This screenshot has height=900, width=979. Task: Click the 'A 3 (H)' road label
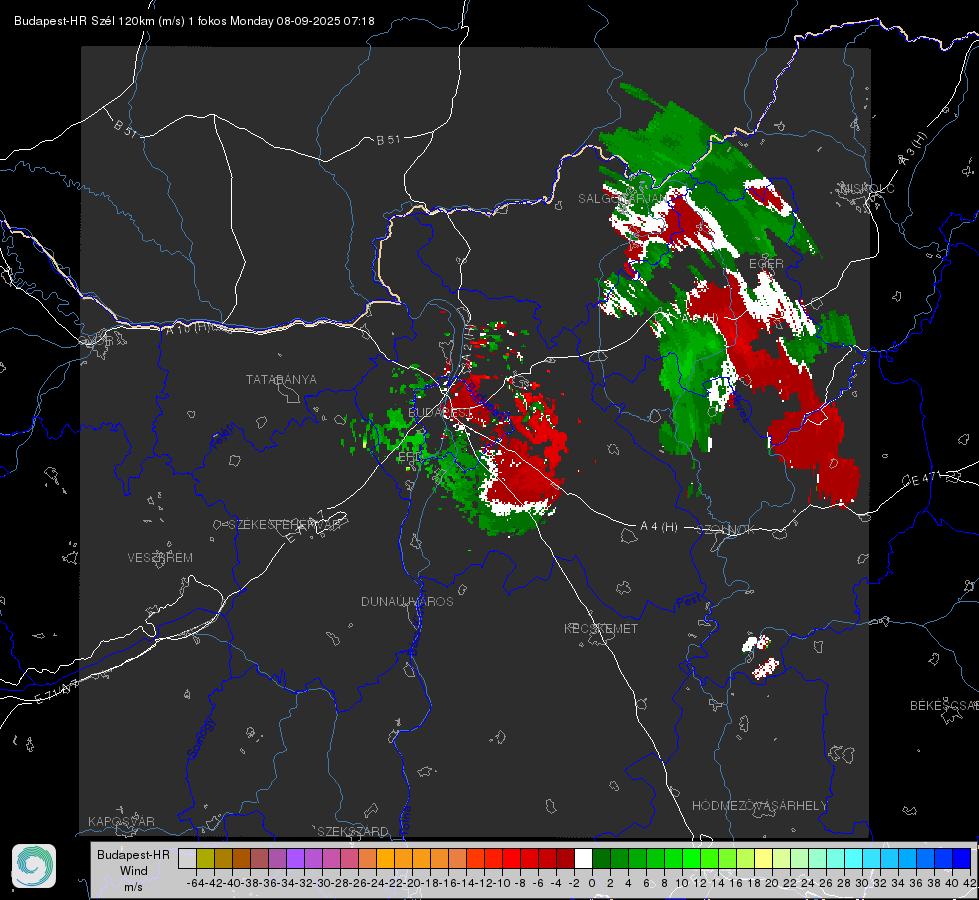[913, 149]
